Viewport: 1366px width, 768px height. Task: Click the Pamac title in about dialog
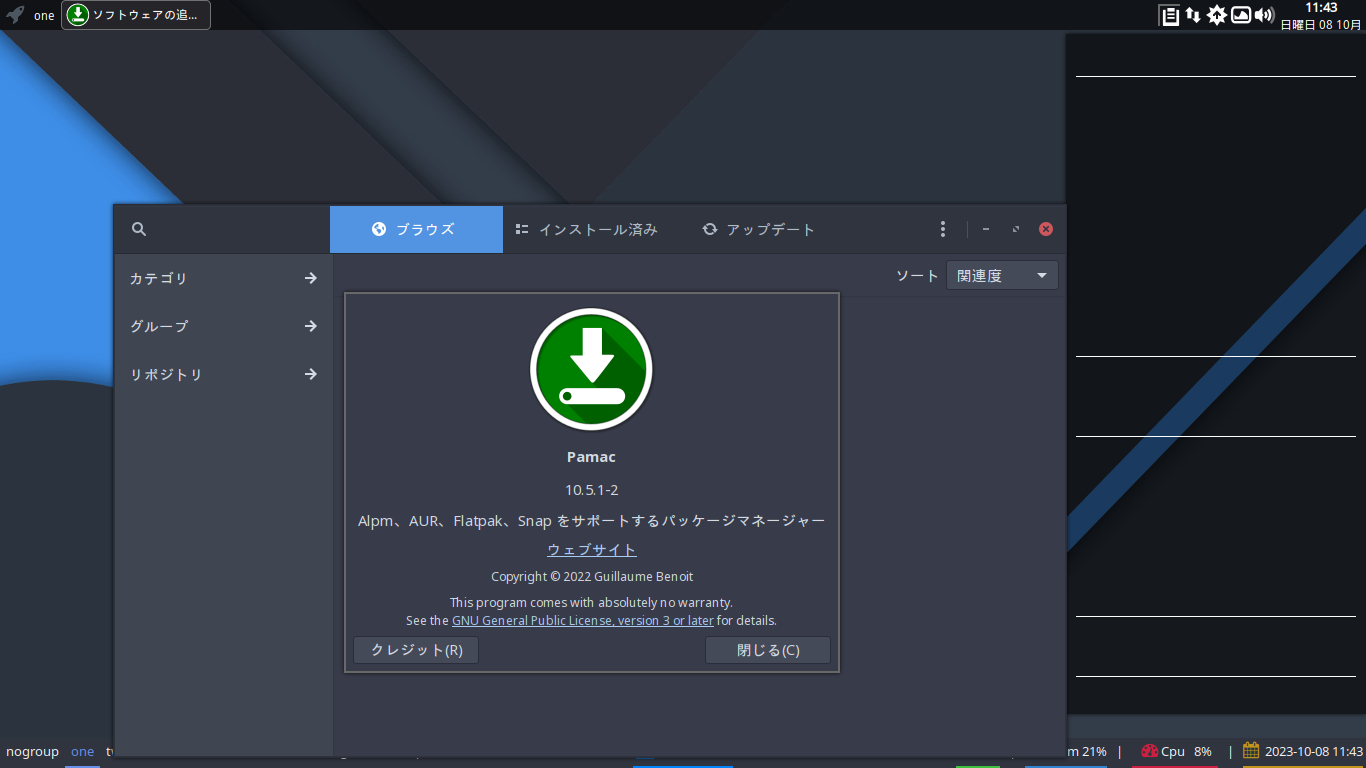tap(591, 457)
